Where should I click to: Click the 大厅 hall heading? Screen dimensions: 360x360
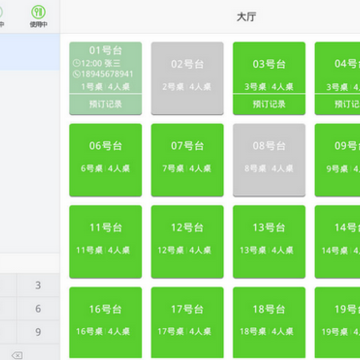point(246,17)
